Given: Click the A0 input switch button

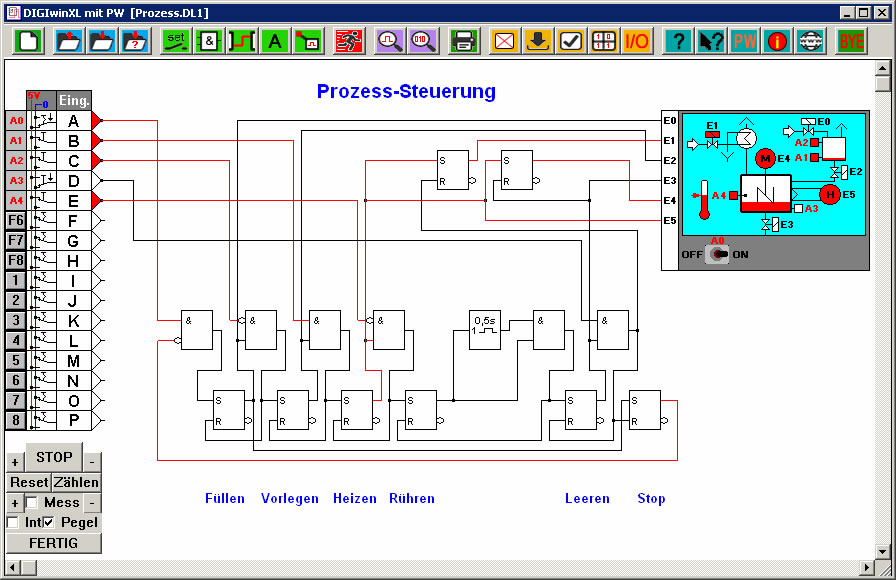Looking at the screenshot, I should (x=16, y=120).
